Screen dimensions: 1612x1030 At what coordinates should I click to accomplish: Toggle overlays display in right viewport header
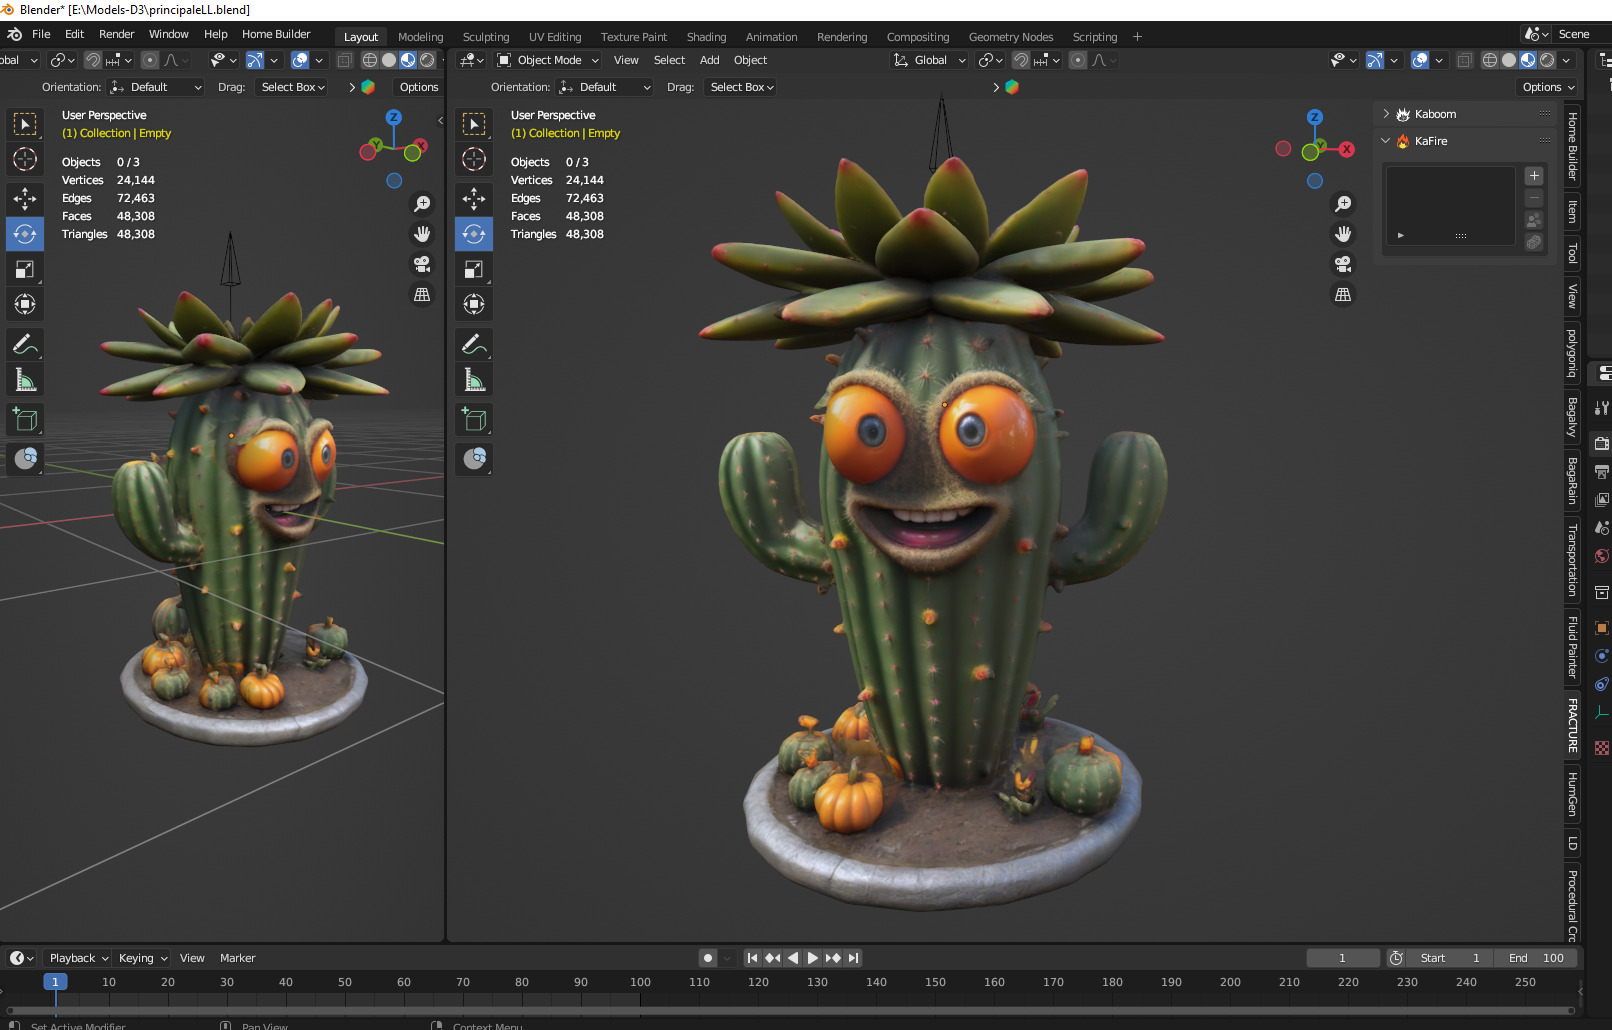(1420, 60)
